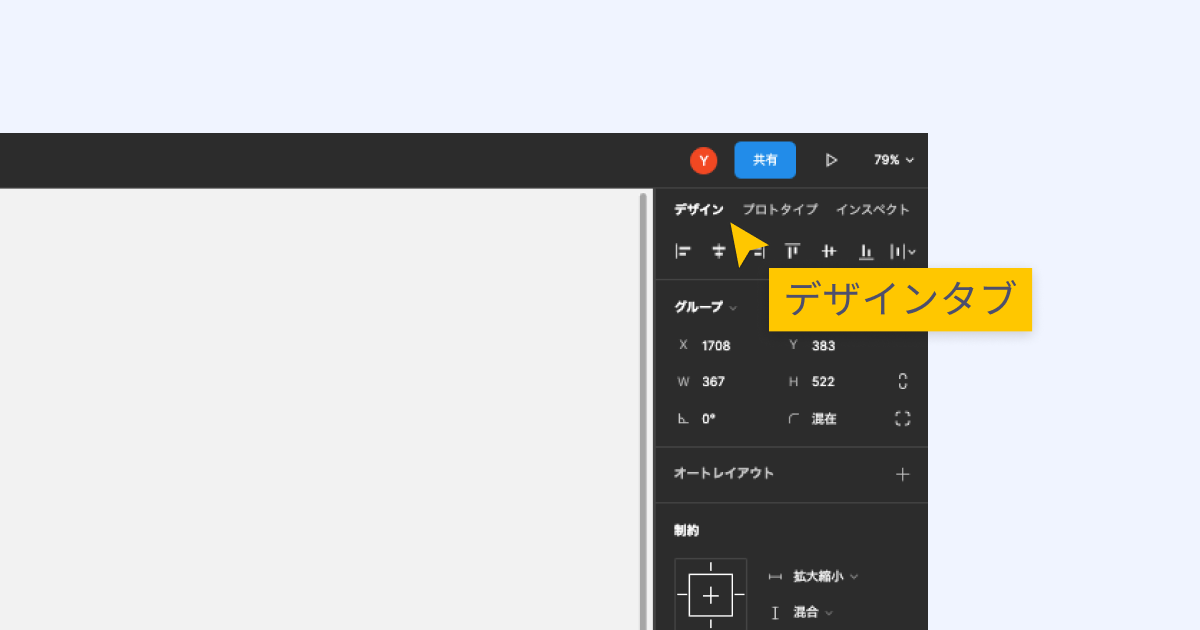1200x630 pixels.
Task: Edit the corner radius field 混在
Action: click(824, 419)
